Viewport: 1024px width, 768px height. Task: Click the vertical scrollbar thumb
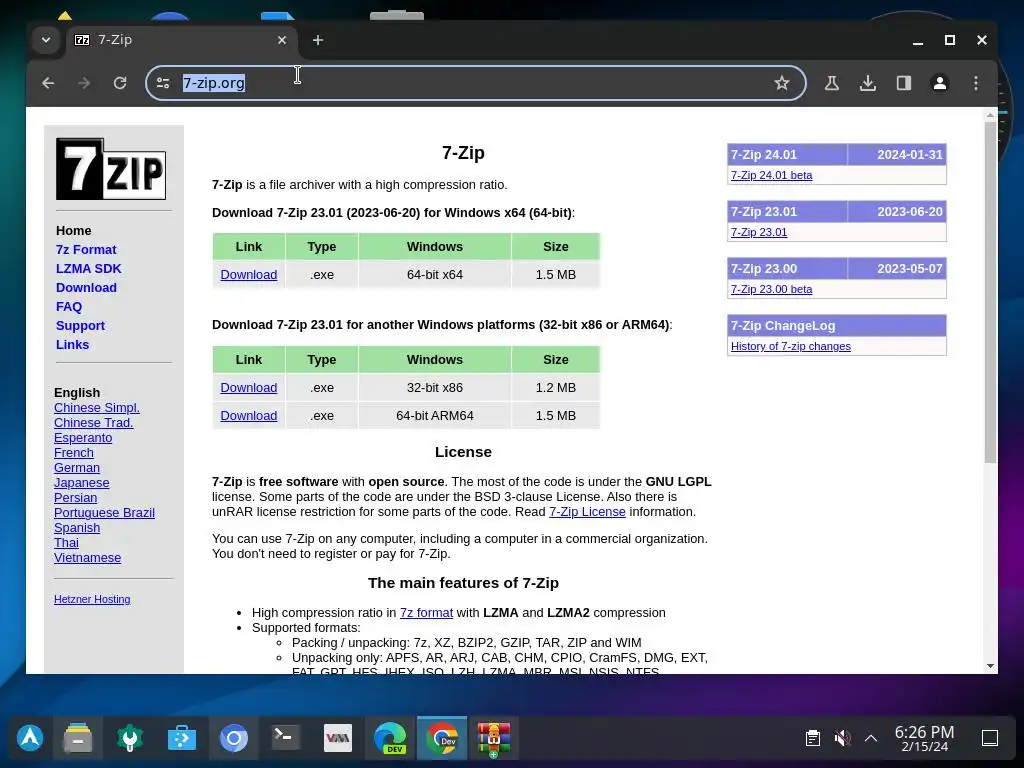991,293
